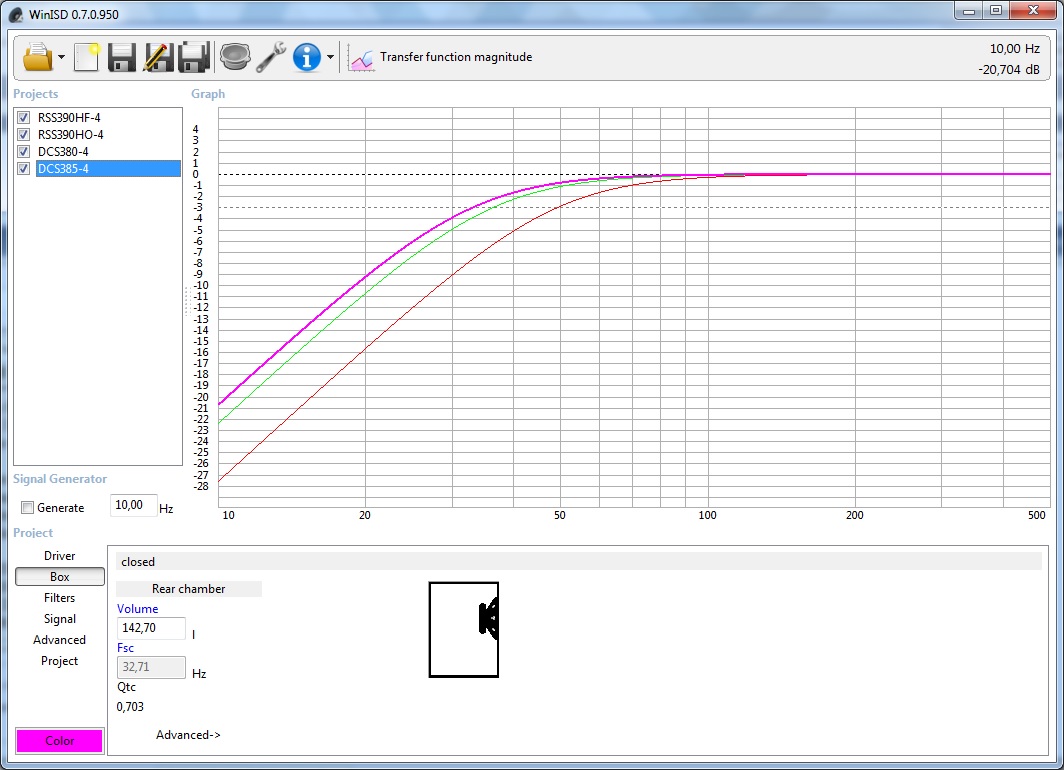Image resolution: width=1064 pixels, height=770 pixels.
Task: Click the Rear chamber header
Action: pos(189,589)
